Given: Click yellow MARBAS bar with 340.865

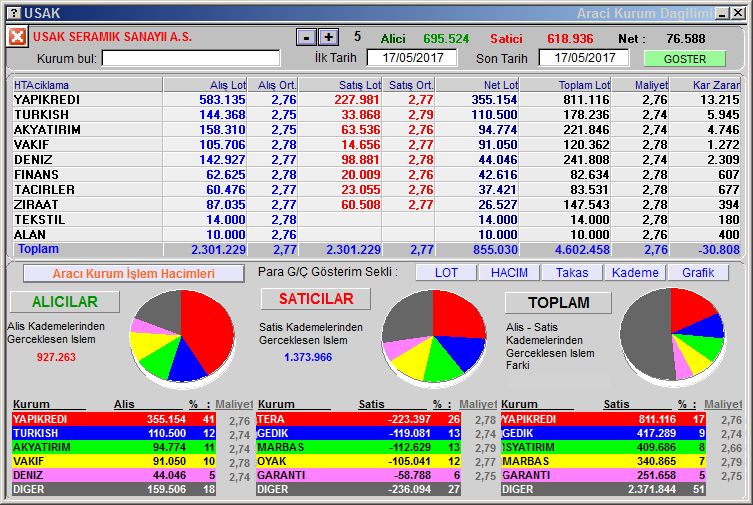Looking at the screenshot, I should coord(603,461).
